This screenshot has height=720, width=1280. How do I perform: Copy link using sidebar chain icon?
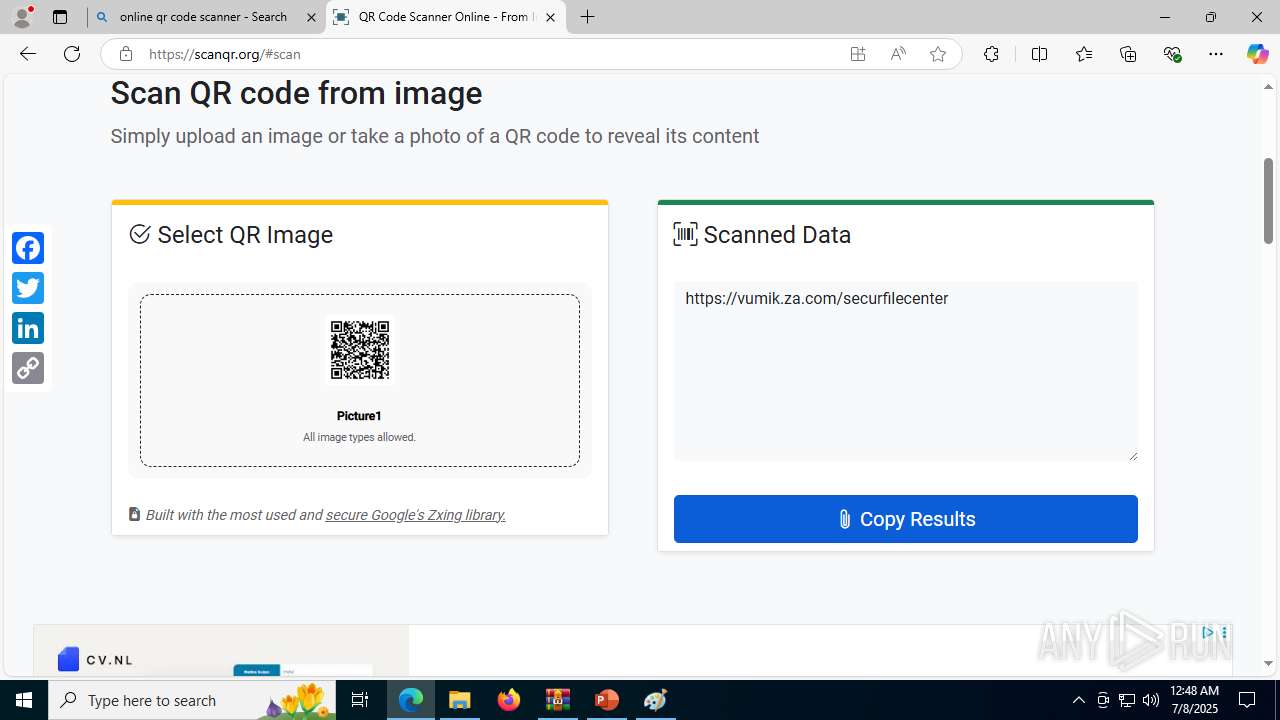28,368
